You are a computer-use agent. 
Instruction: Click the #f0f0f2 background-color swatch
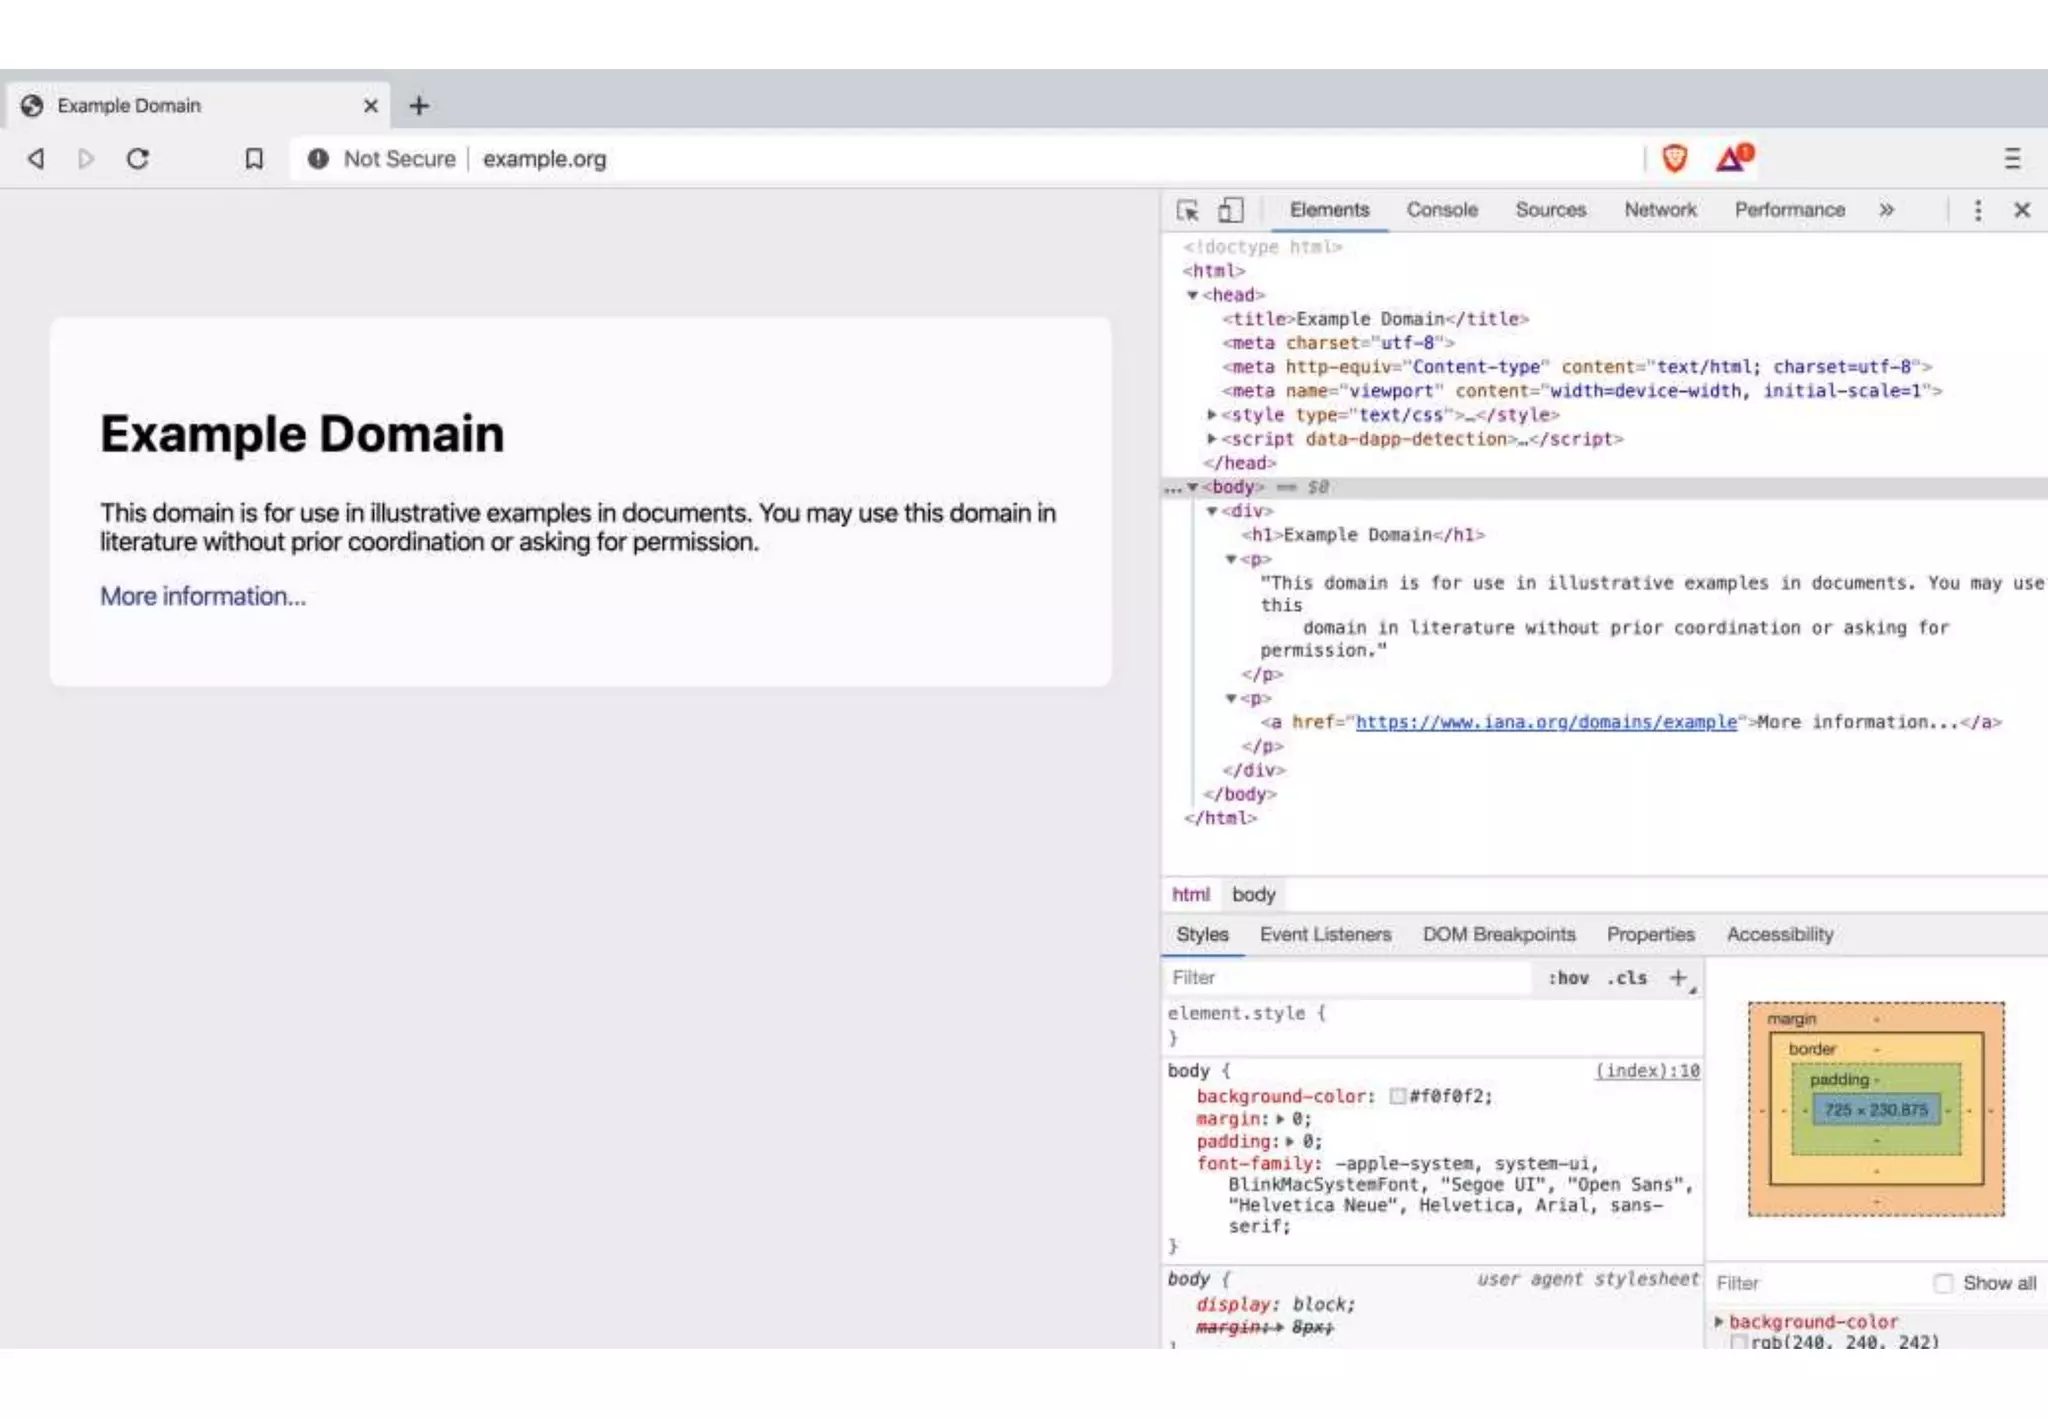(1398, 1096)
